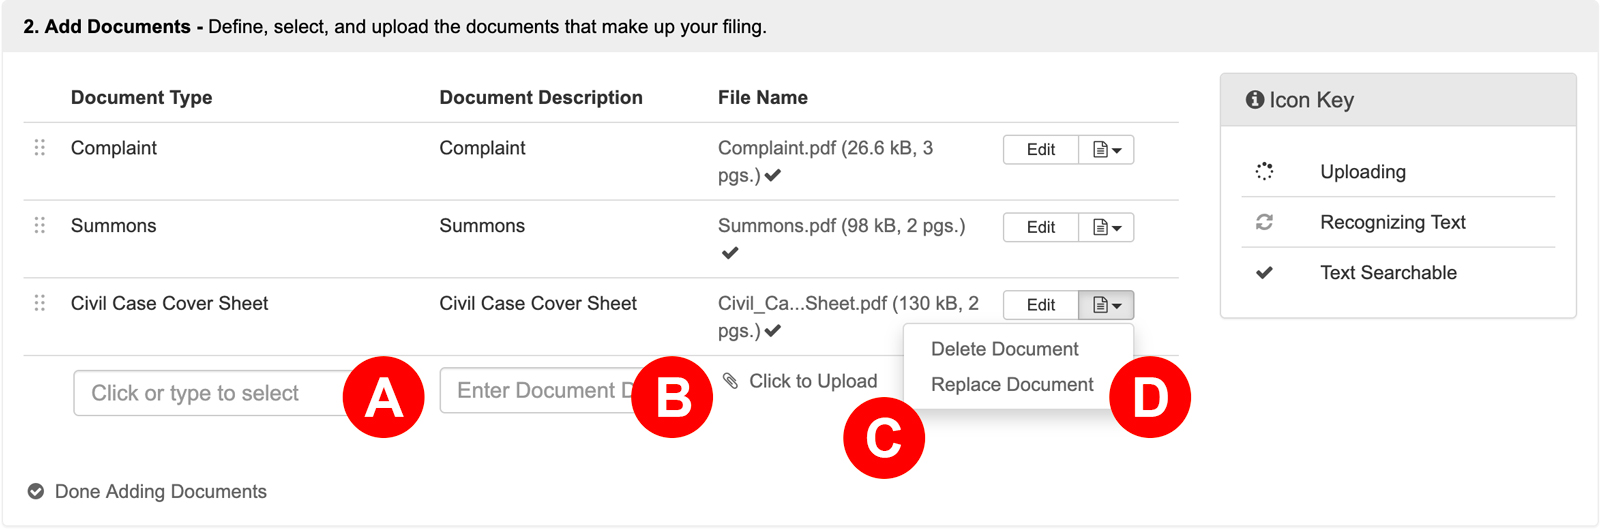This screenshot has width=1600, height=529.
Task: Click the checkmark after Civil_Ca...Sheet.pdf file name
Action: (x=773, y=331)
